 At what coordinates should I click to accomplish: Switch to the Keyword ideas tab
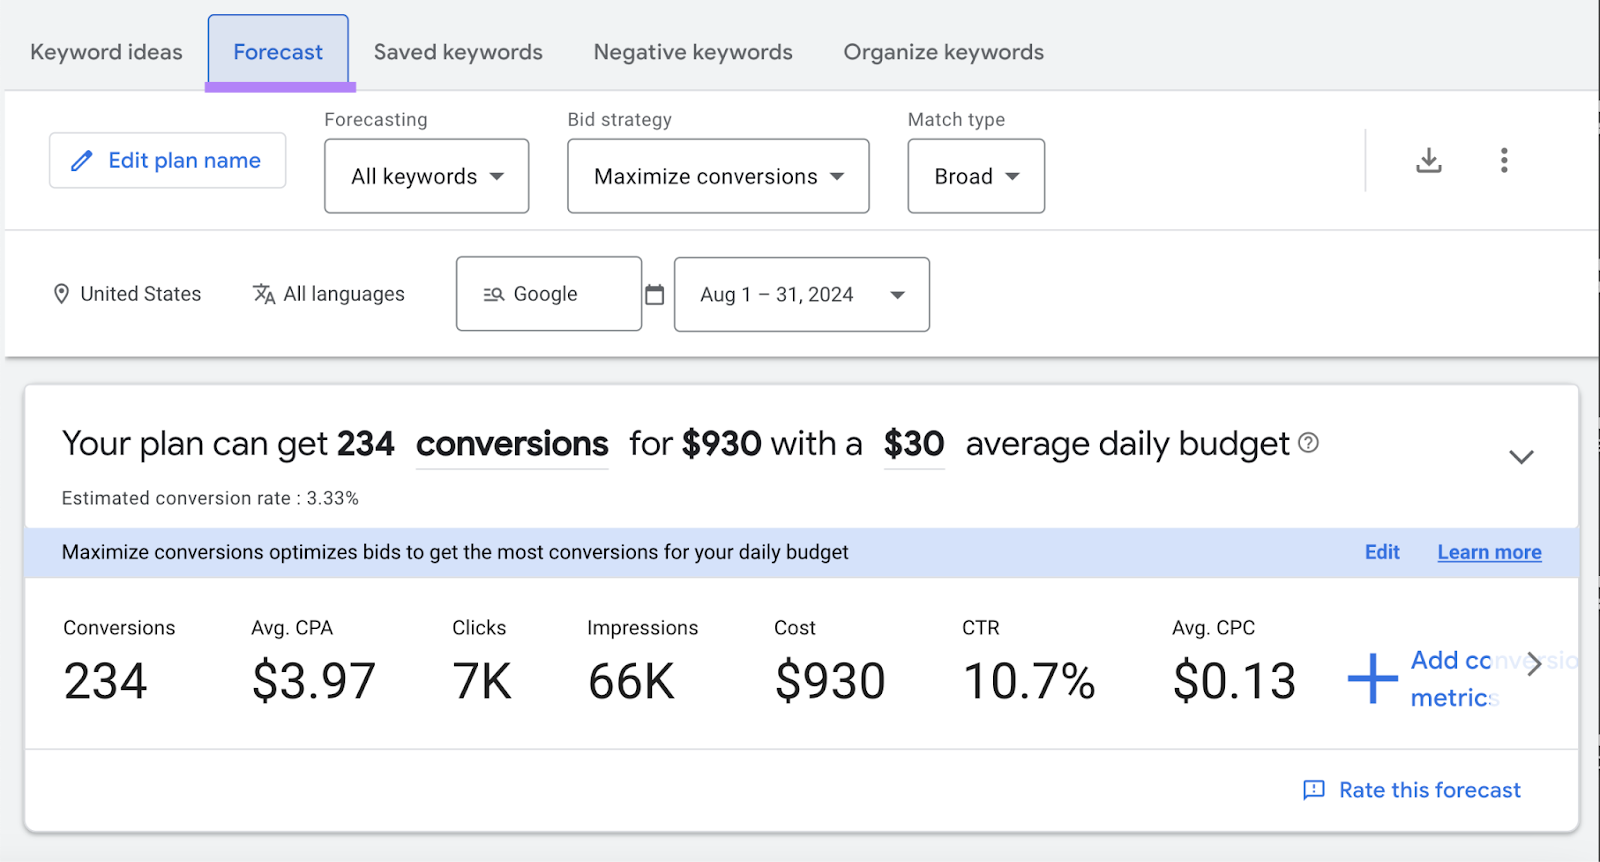pyautogui.click(x=106, y=52)
